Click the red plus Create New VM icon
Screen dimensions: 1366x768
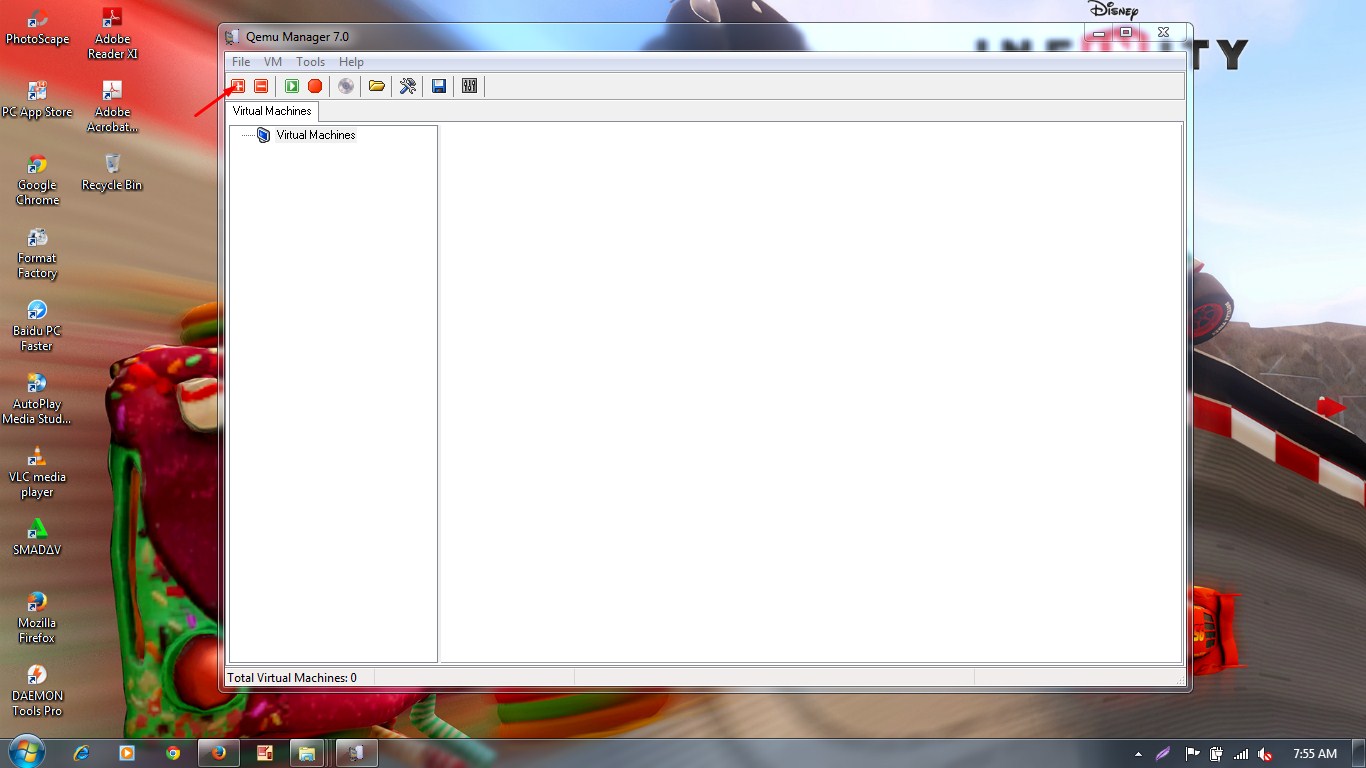click(238, 86)
